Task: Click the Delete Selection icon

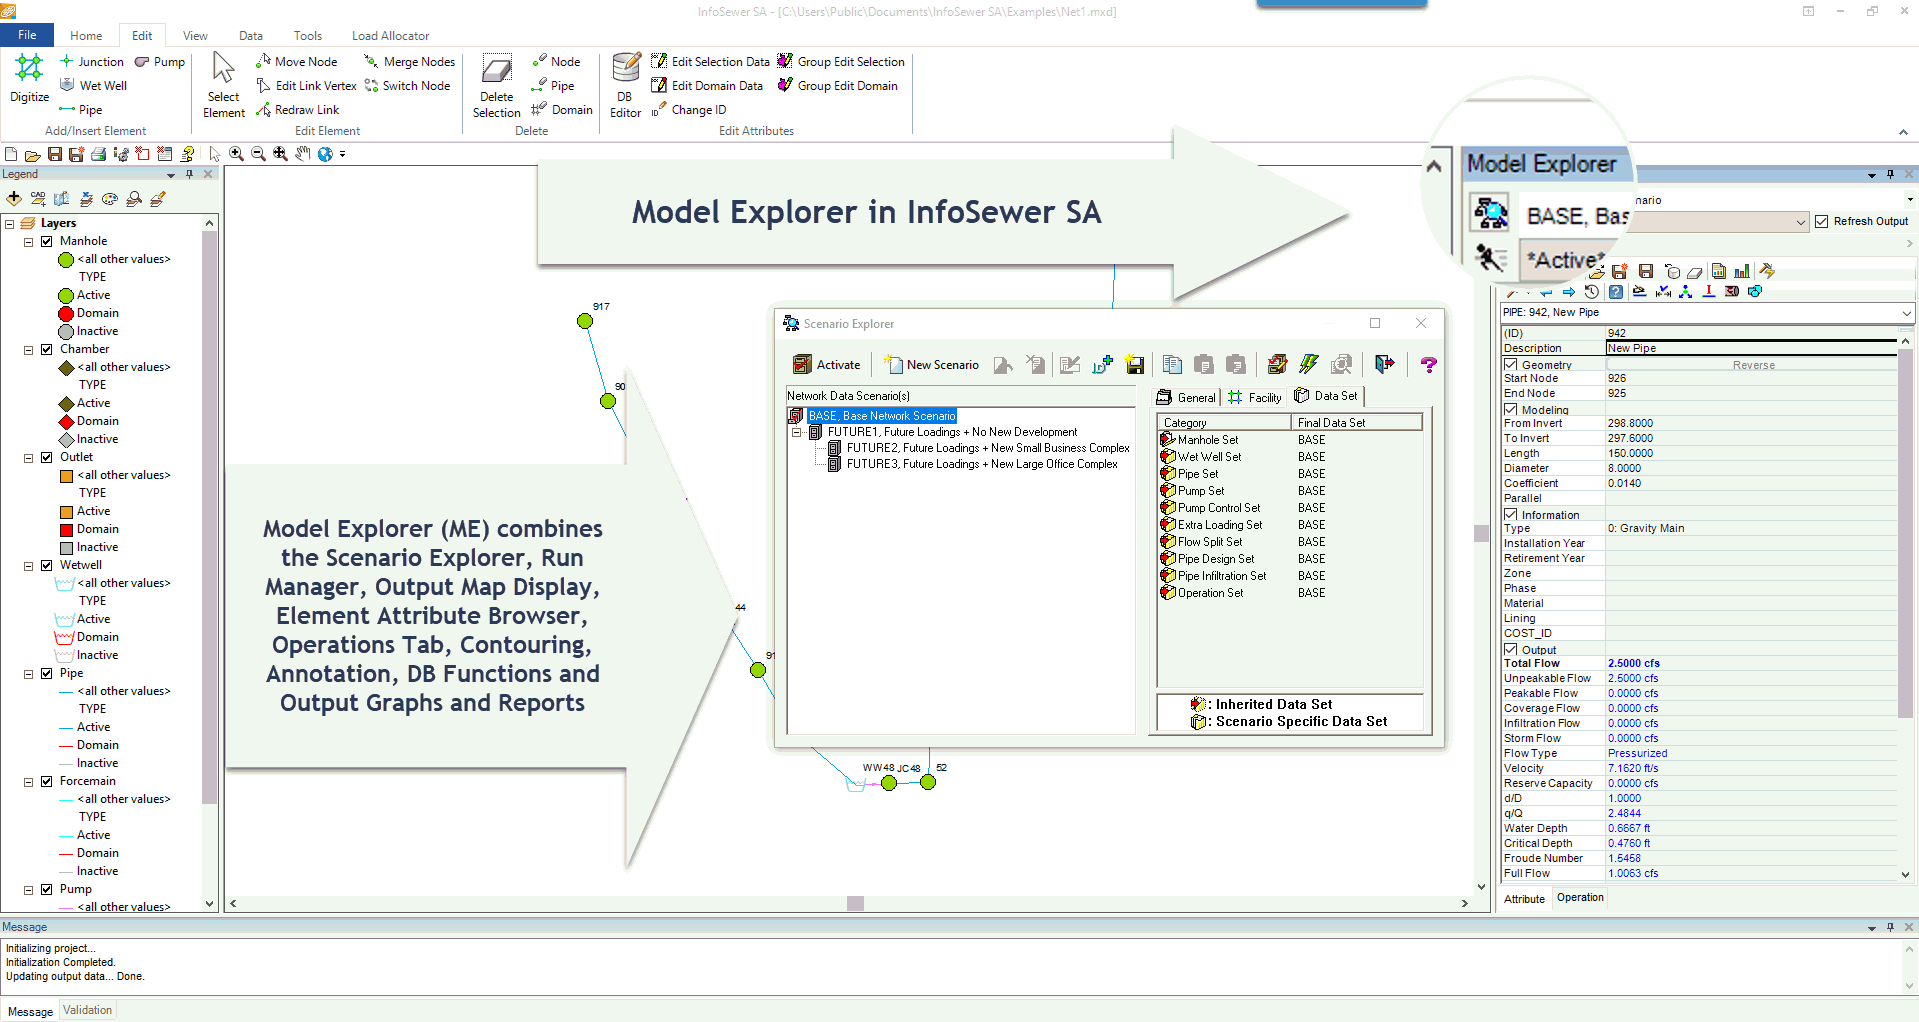Action: pyautogui.click(x=496, y=68)
